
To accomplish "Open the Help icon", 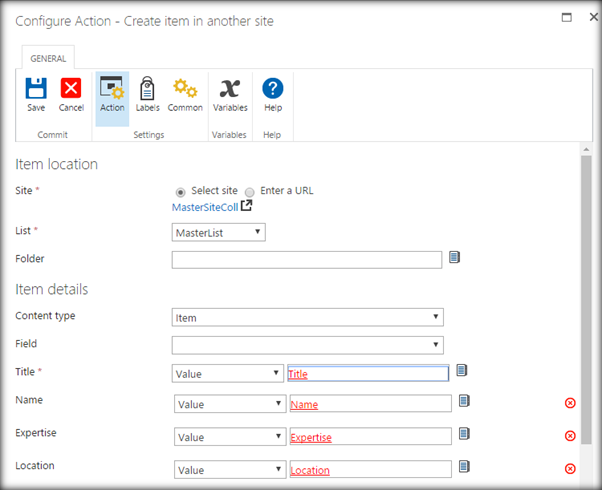I will pyautogui.click(x=272, y=94).
